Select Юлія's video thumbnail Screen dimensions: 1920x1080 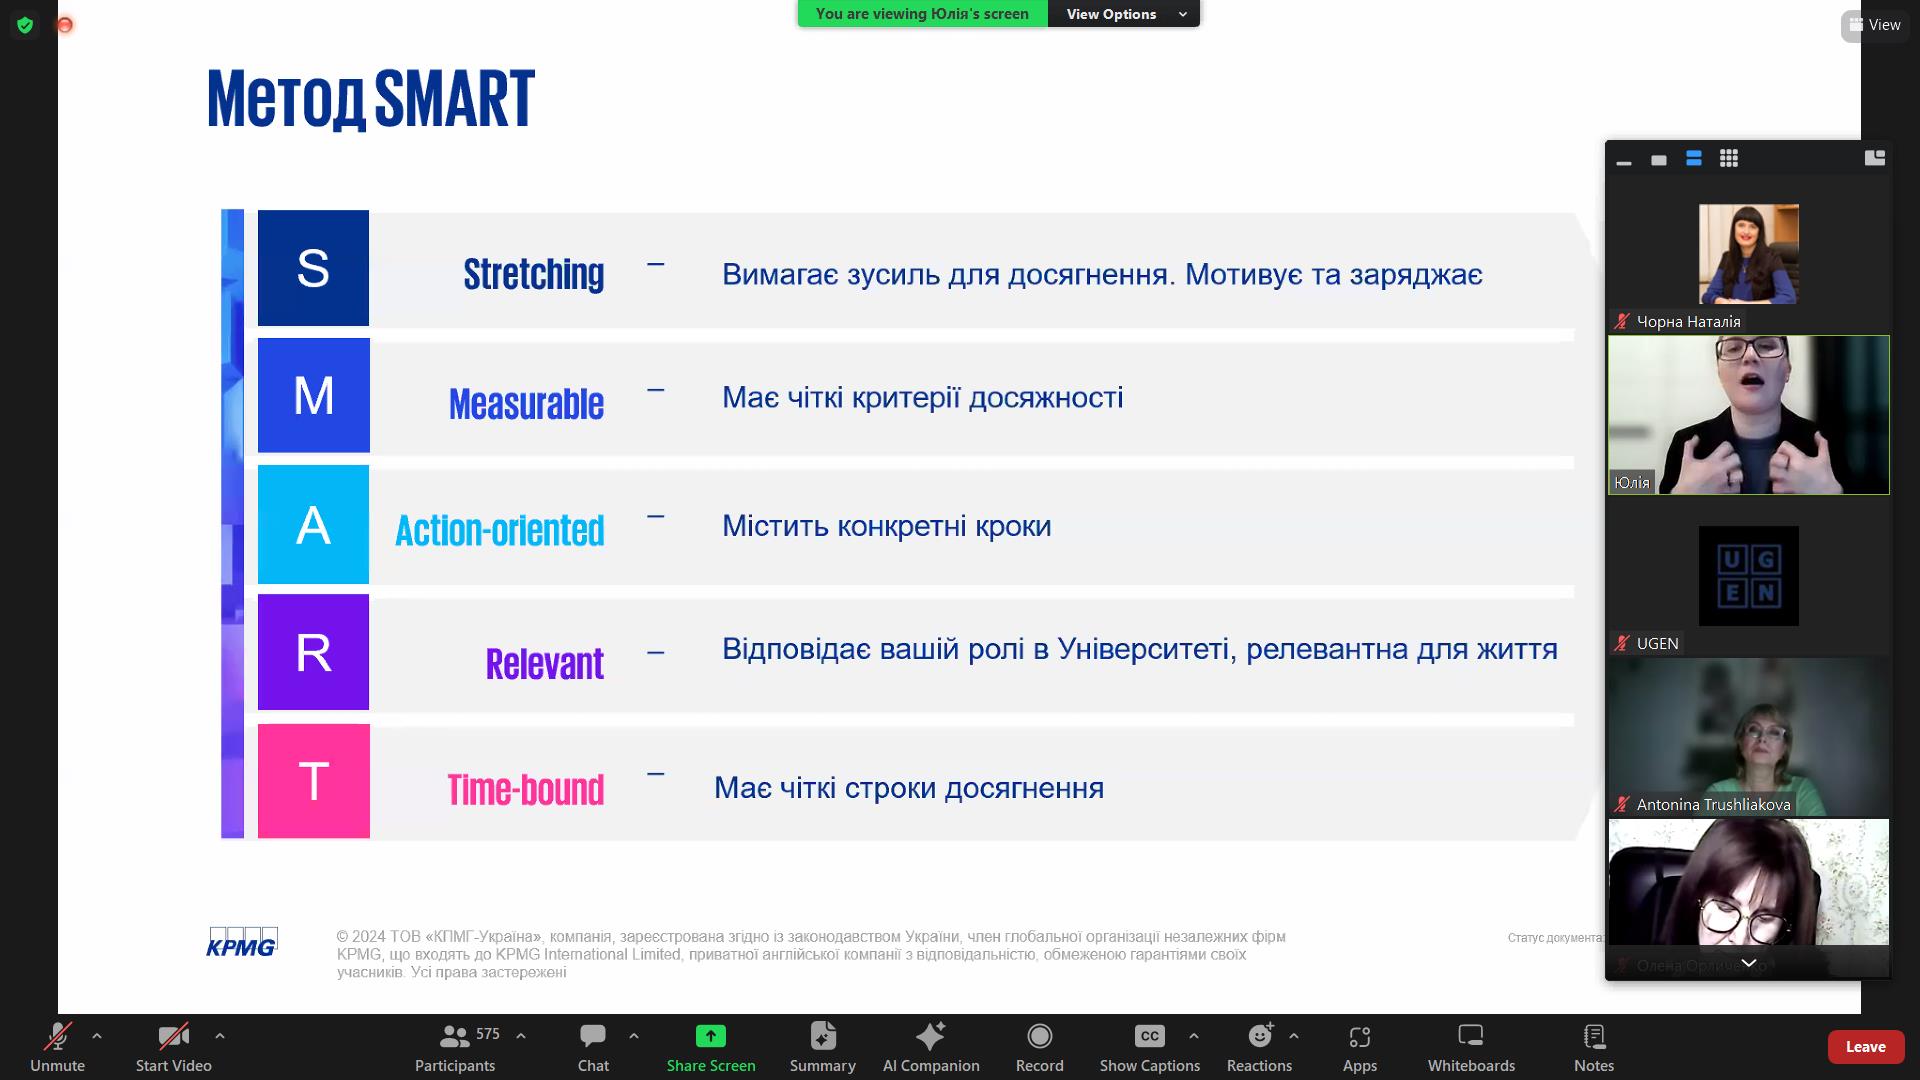pos(1748,415)
